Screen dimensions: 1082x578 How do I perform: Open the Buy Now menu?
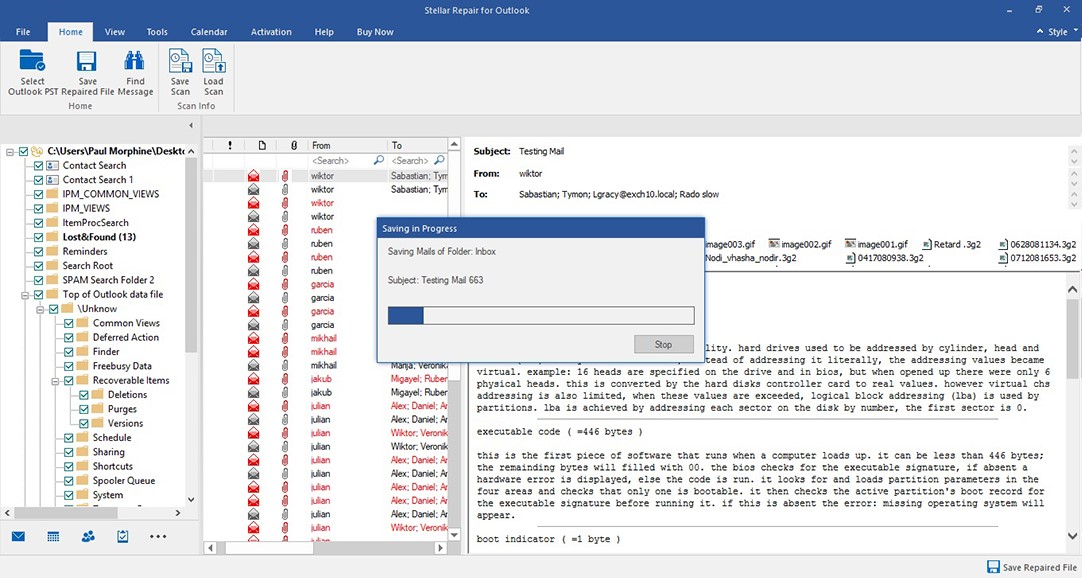tap(374, 31)
